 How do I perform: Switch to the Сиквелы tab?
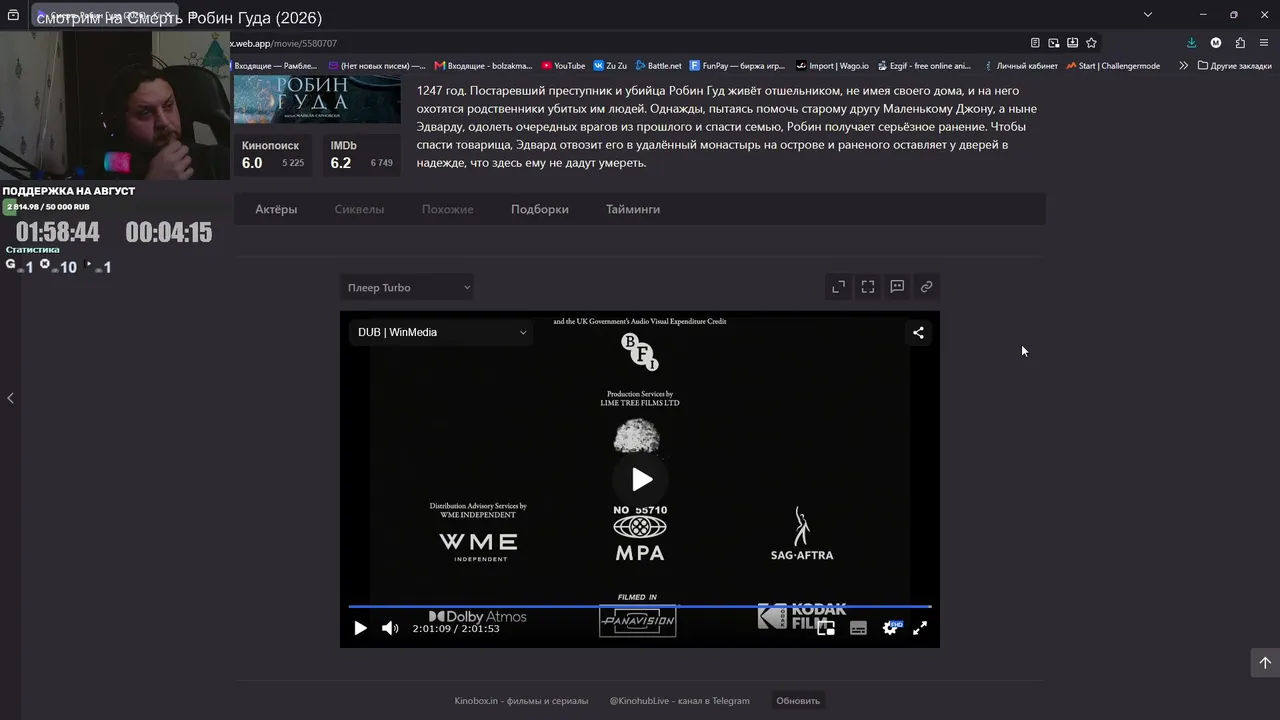359,209
